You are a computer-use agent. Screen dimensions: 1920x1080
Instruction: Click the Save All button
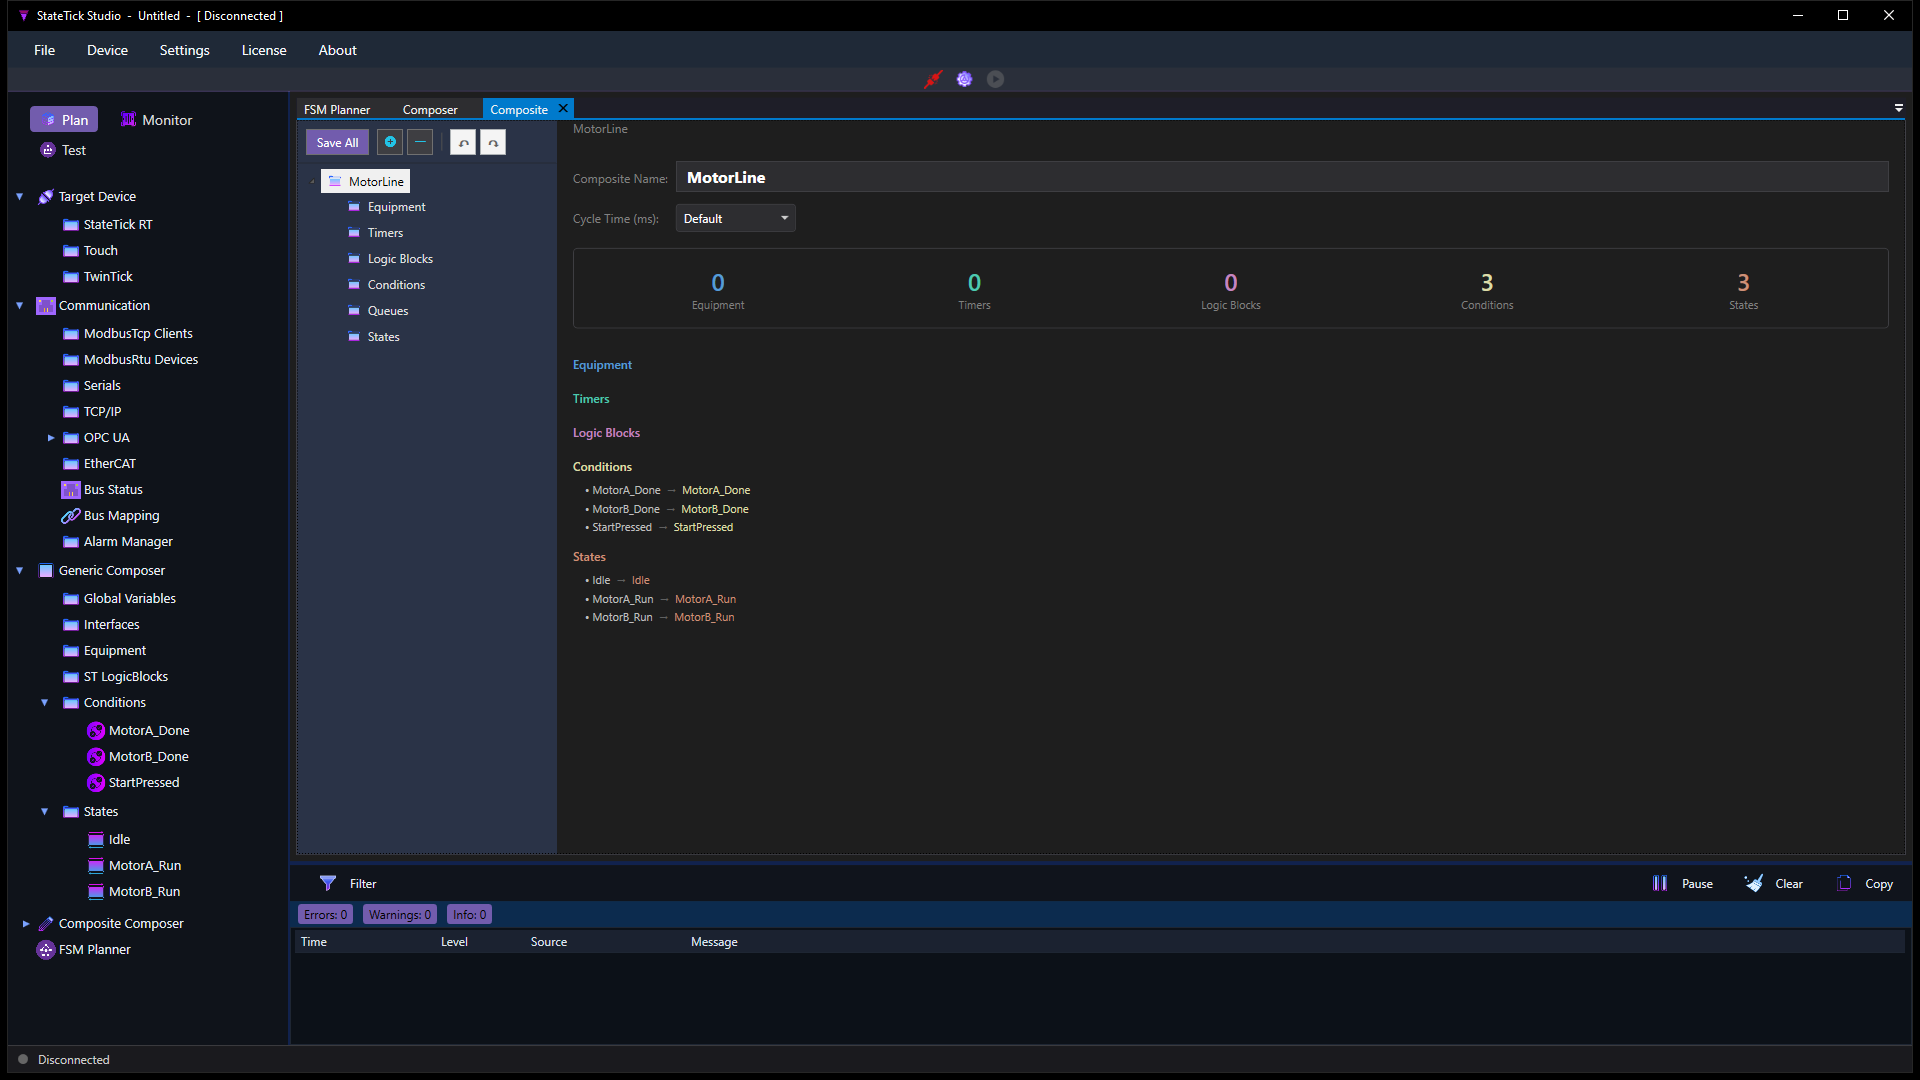click(x=337, y=142)
